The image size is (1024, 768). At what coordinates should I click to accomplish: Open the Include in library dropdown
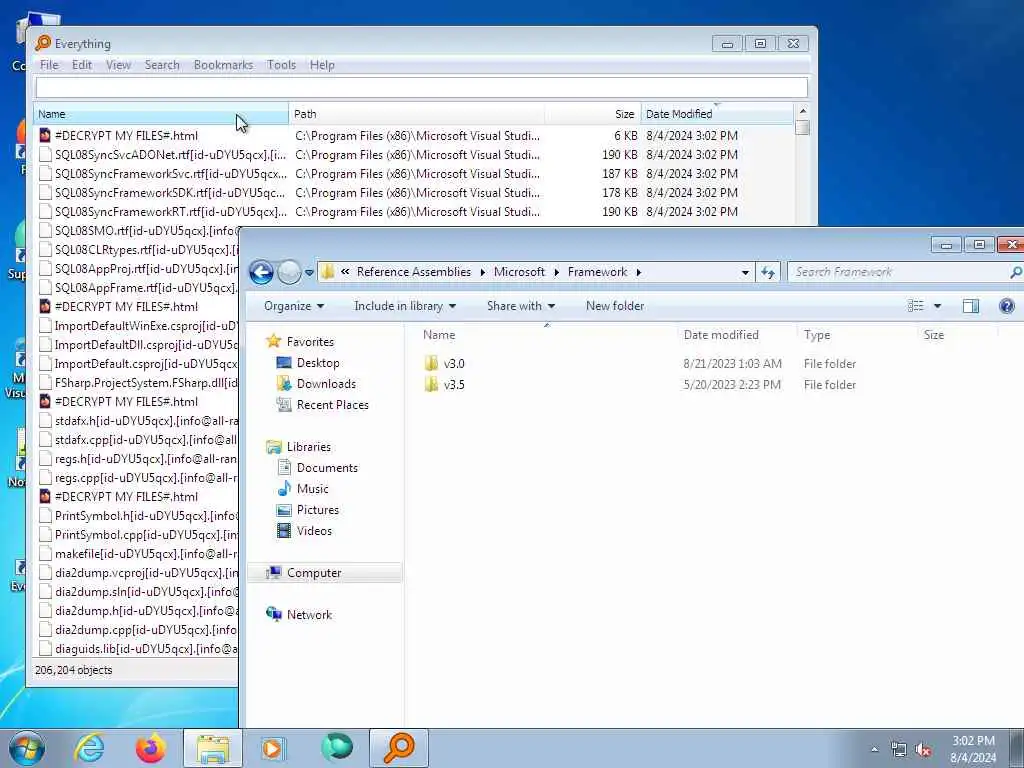(405, 306)
